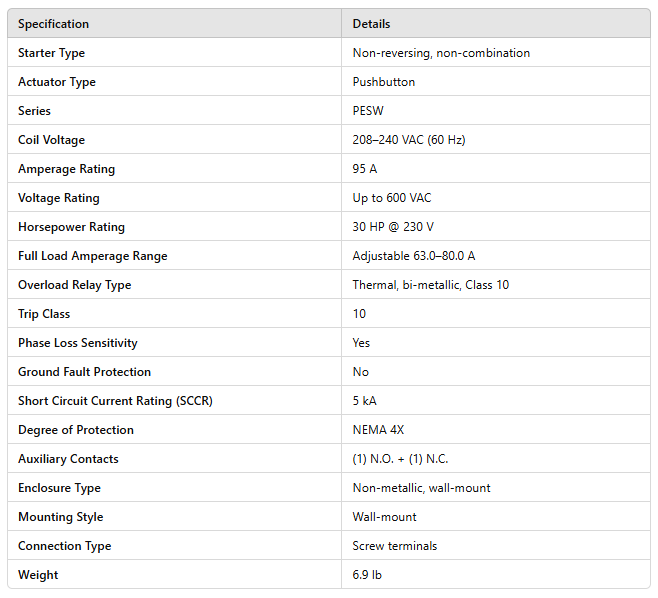Select the Coil Voltage row label

point(51,140)
